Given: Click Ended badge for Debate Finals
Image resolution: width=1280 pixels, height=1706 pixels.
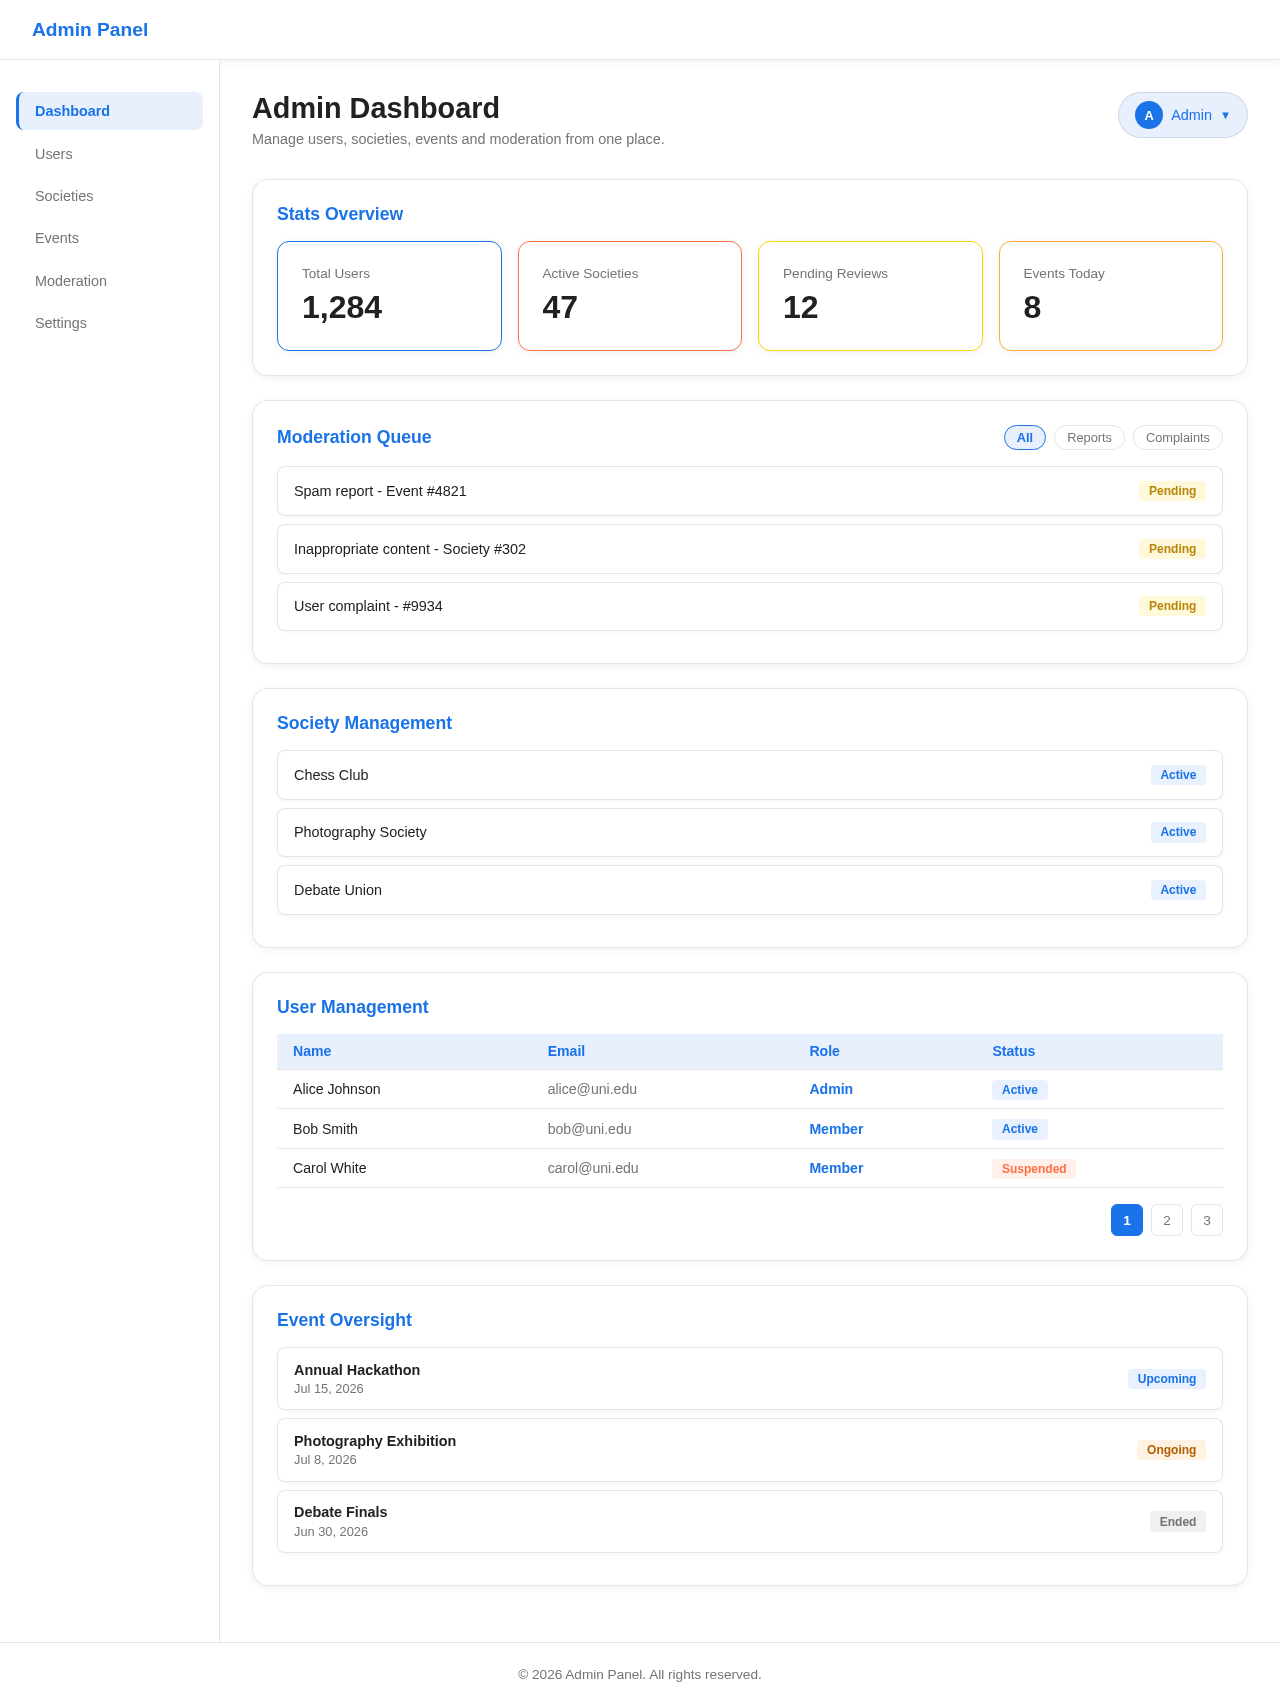Looking at the screenshot, I should pos(1178,1522).
